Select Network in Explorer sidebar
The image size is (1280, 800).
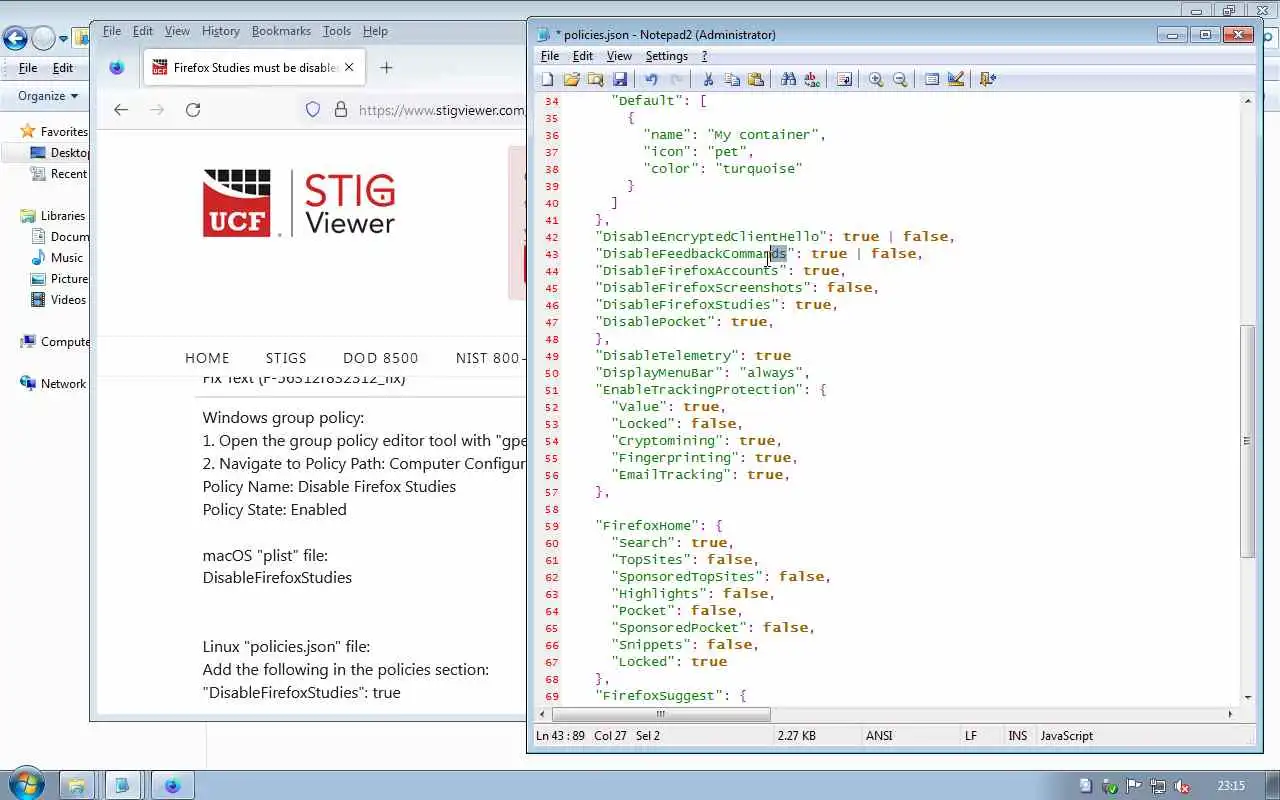[x=63, y=384]
